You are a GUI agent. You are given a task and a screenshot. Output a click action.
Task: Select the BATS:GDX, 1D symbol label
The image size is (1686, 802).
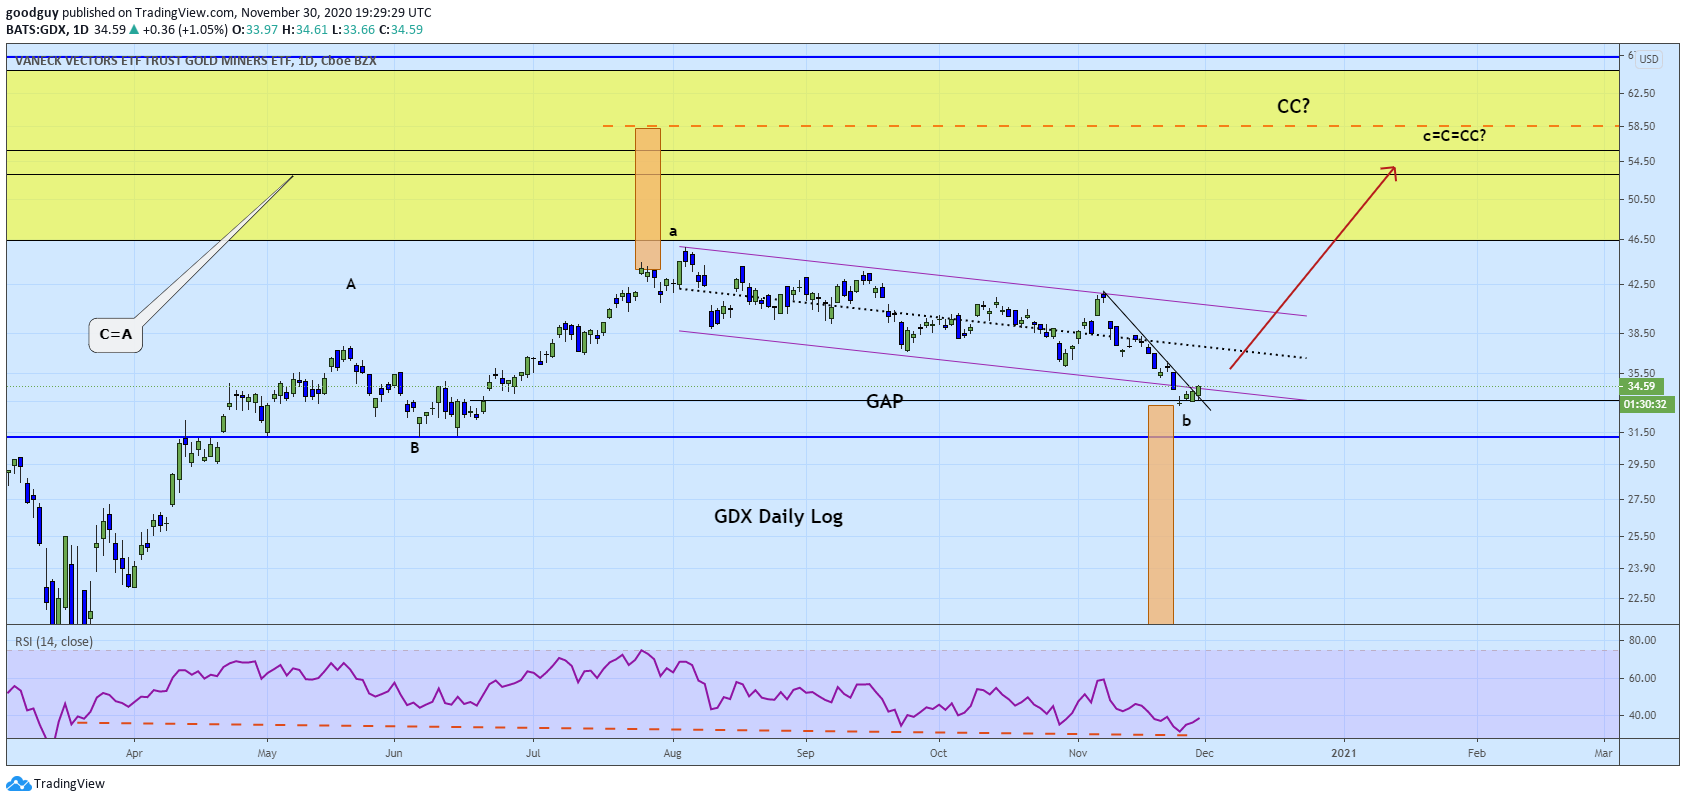tap(48, 30)
